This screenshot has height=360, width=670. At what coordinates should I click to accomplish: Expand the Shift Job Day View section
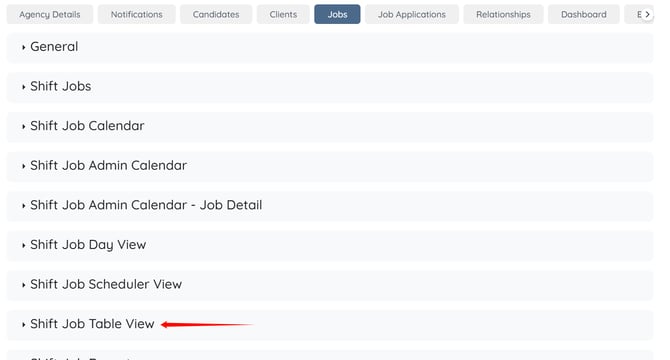[330, 246]
